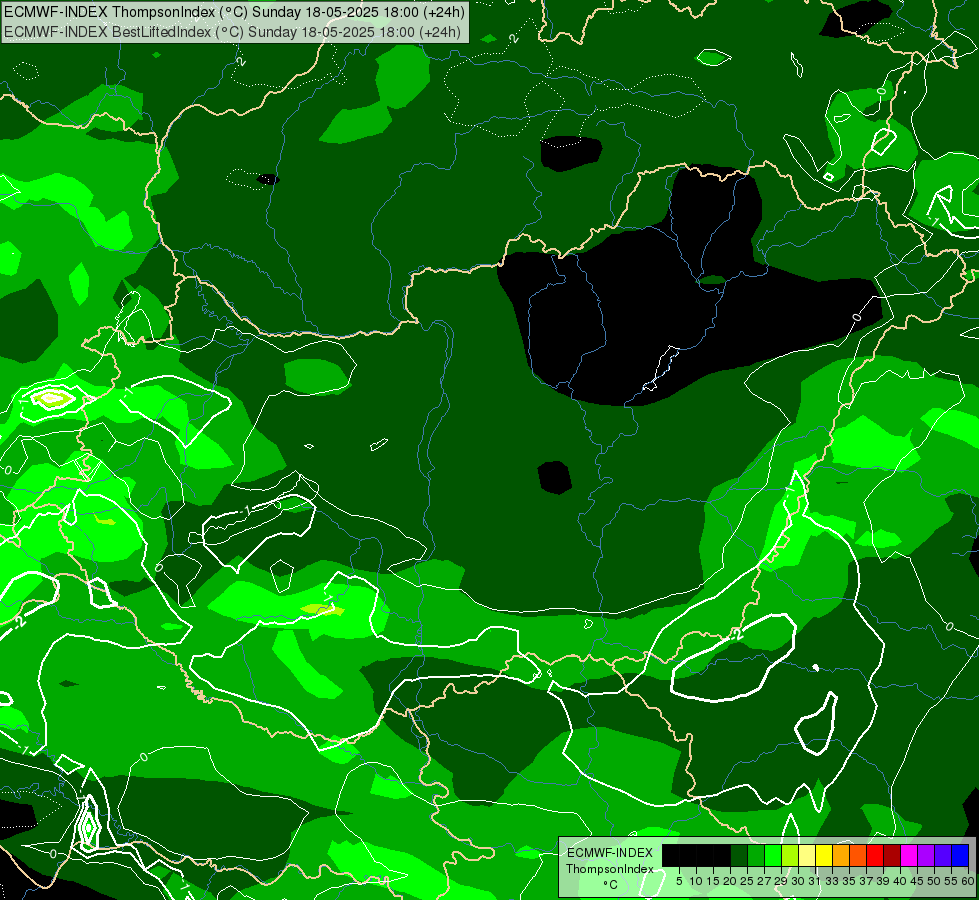Click the yellow-green 29–30 legend swatch
This screenshot has width=979, height=900.
click(790, 856)
